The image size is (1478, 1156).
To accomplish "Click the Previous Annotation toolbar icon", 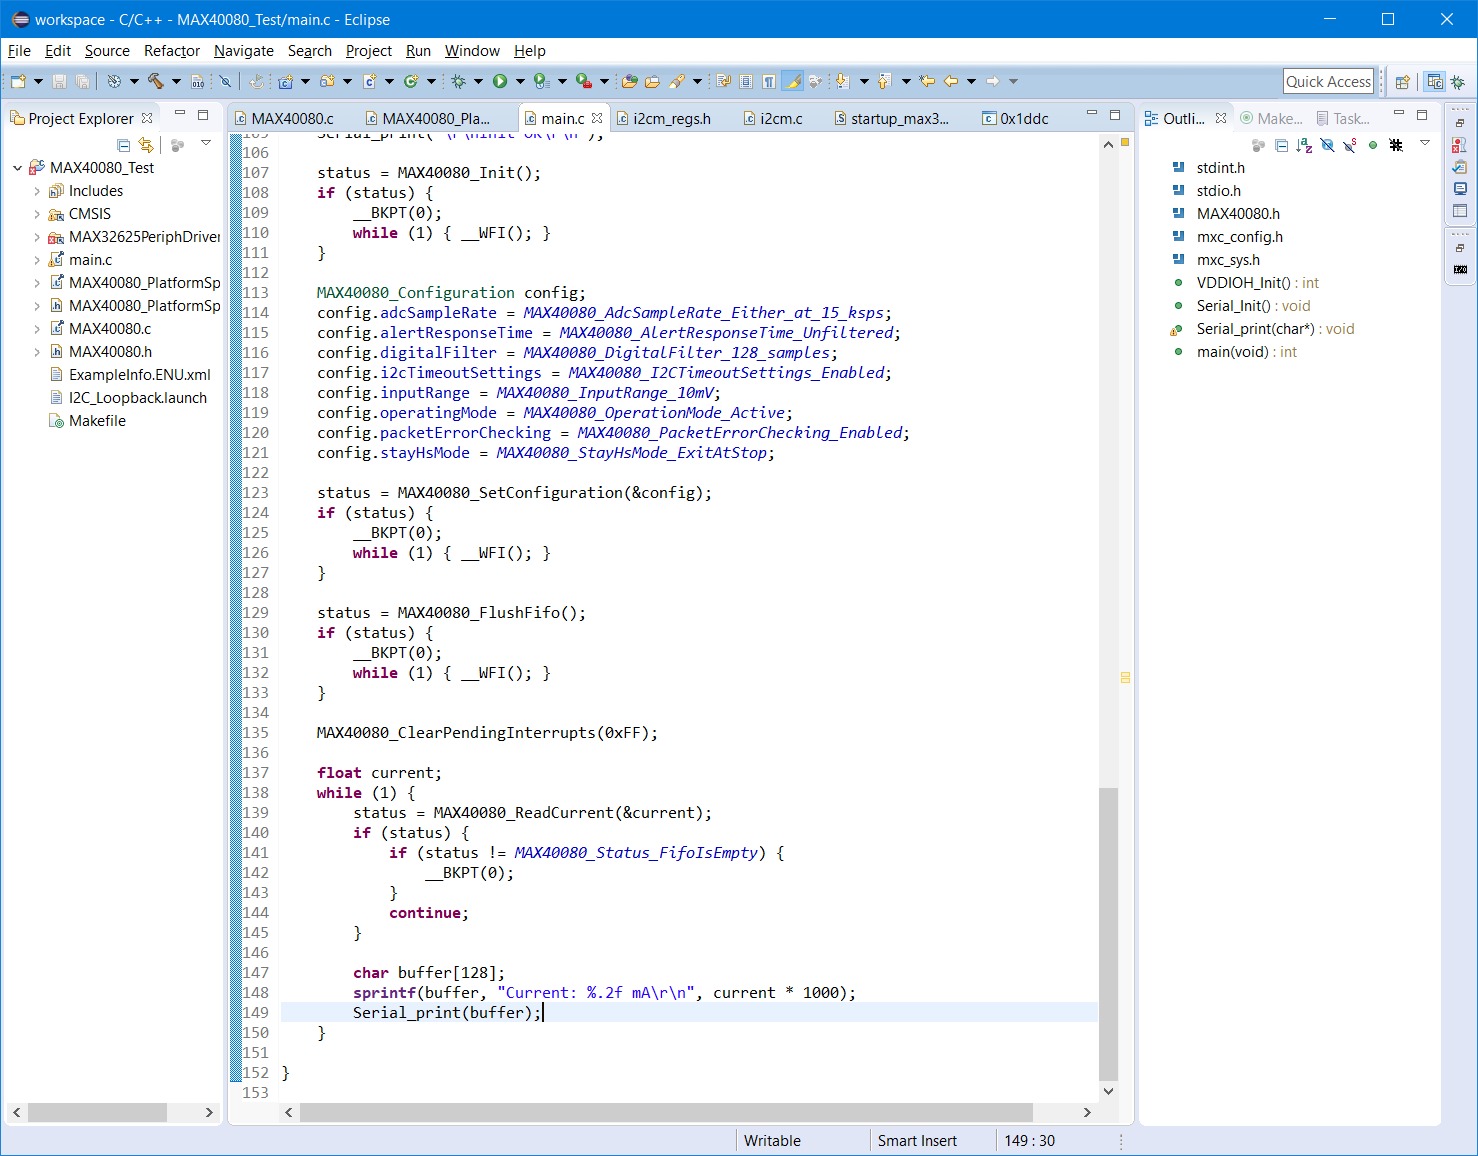I will coord(884,81).
